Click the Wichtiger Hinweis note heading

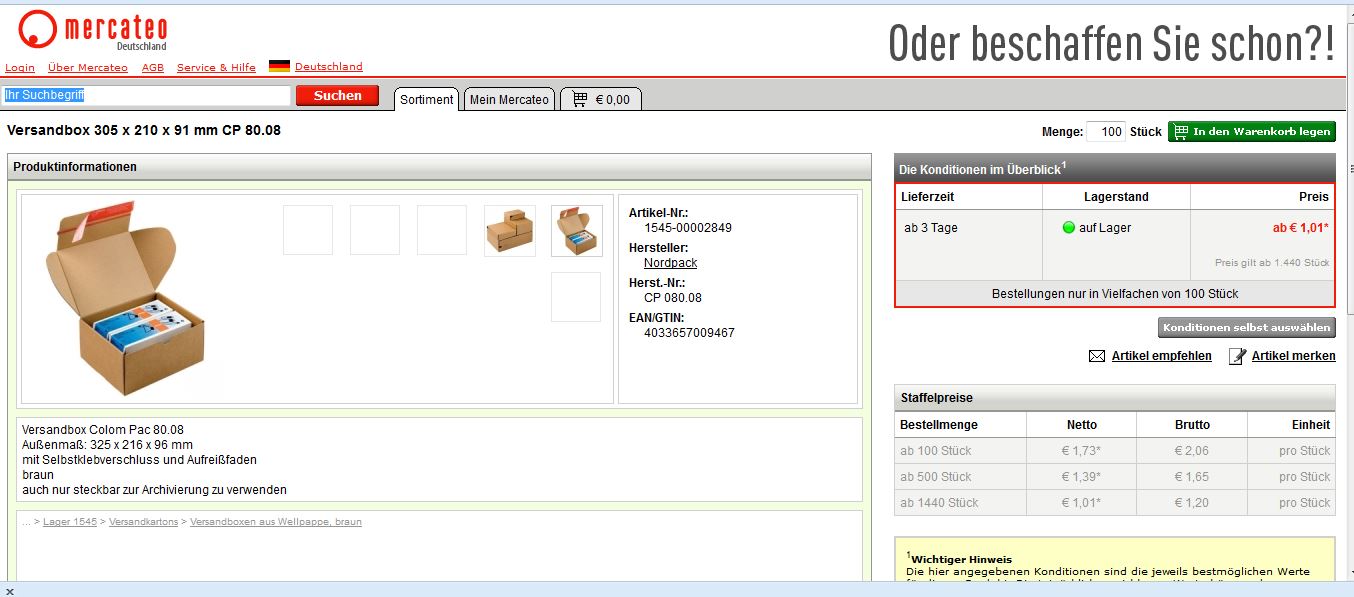click(x=961, y=559)
